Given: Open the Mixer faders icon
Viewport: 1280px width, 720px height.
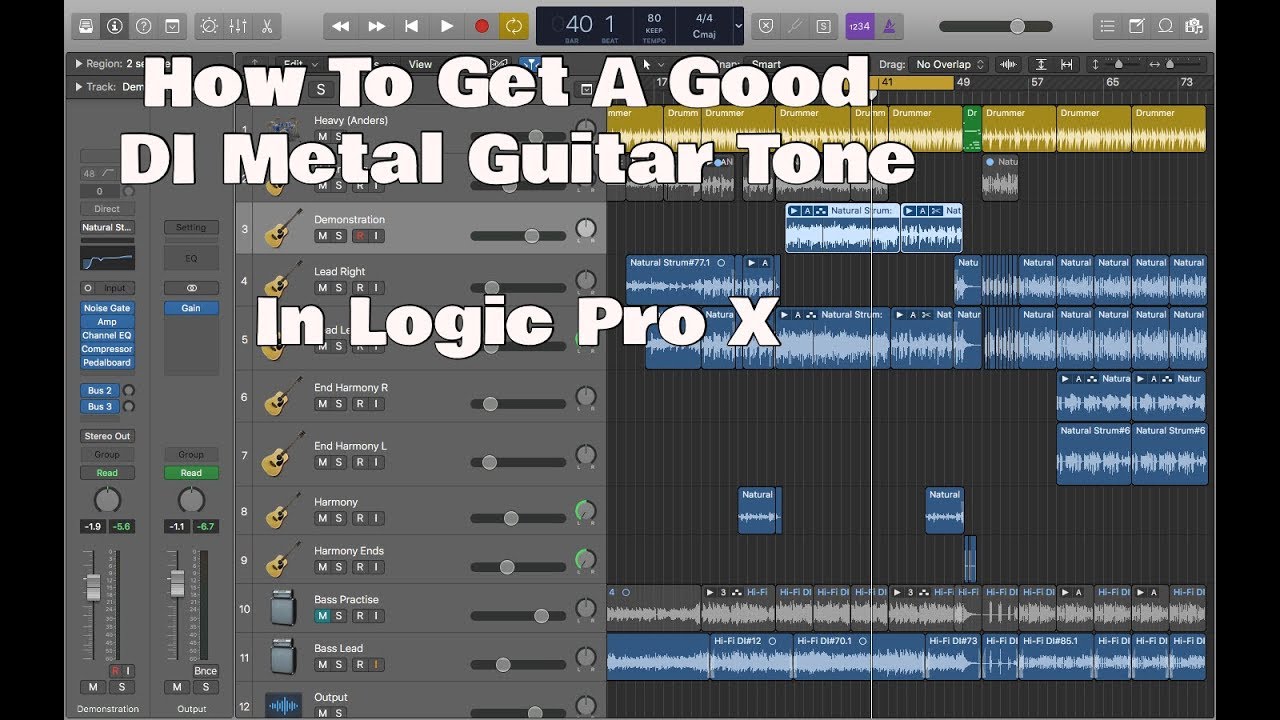Looking at the screenshot, I should click(238, 26).
